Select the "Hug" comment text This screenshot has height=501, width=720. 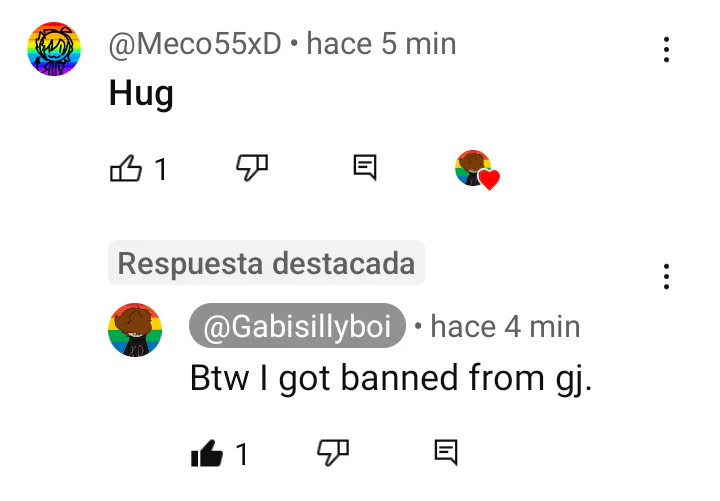[x=141, y=94]
